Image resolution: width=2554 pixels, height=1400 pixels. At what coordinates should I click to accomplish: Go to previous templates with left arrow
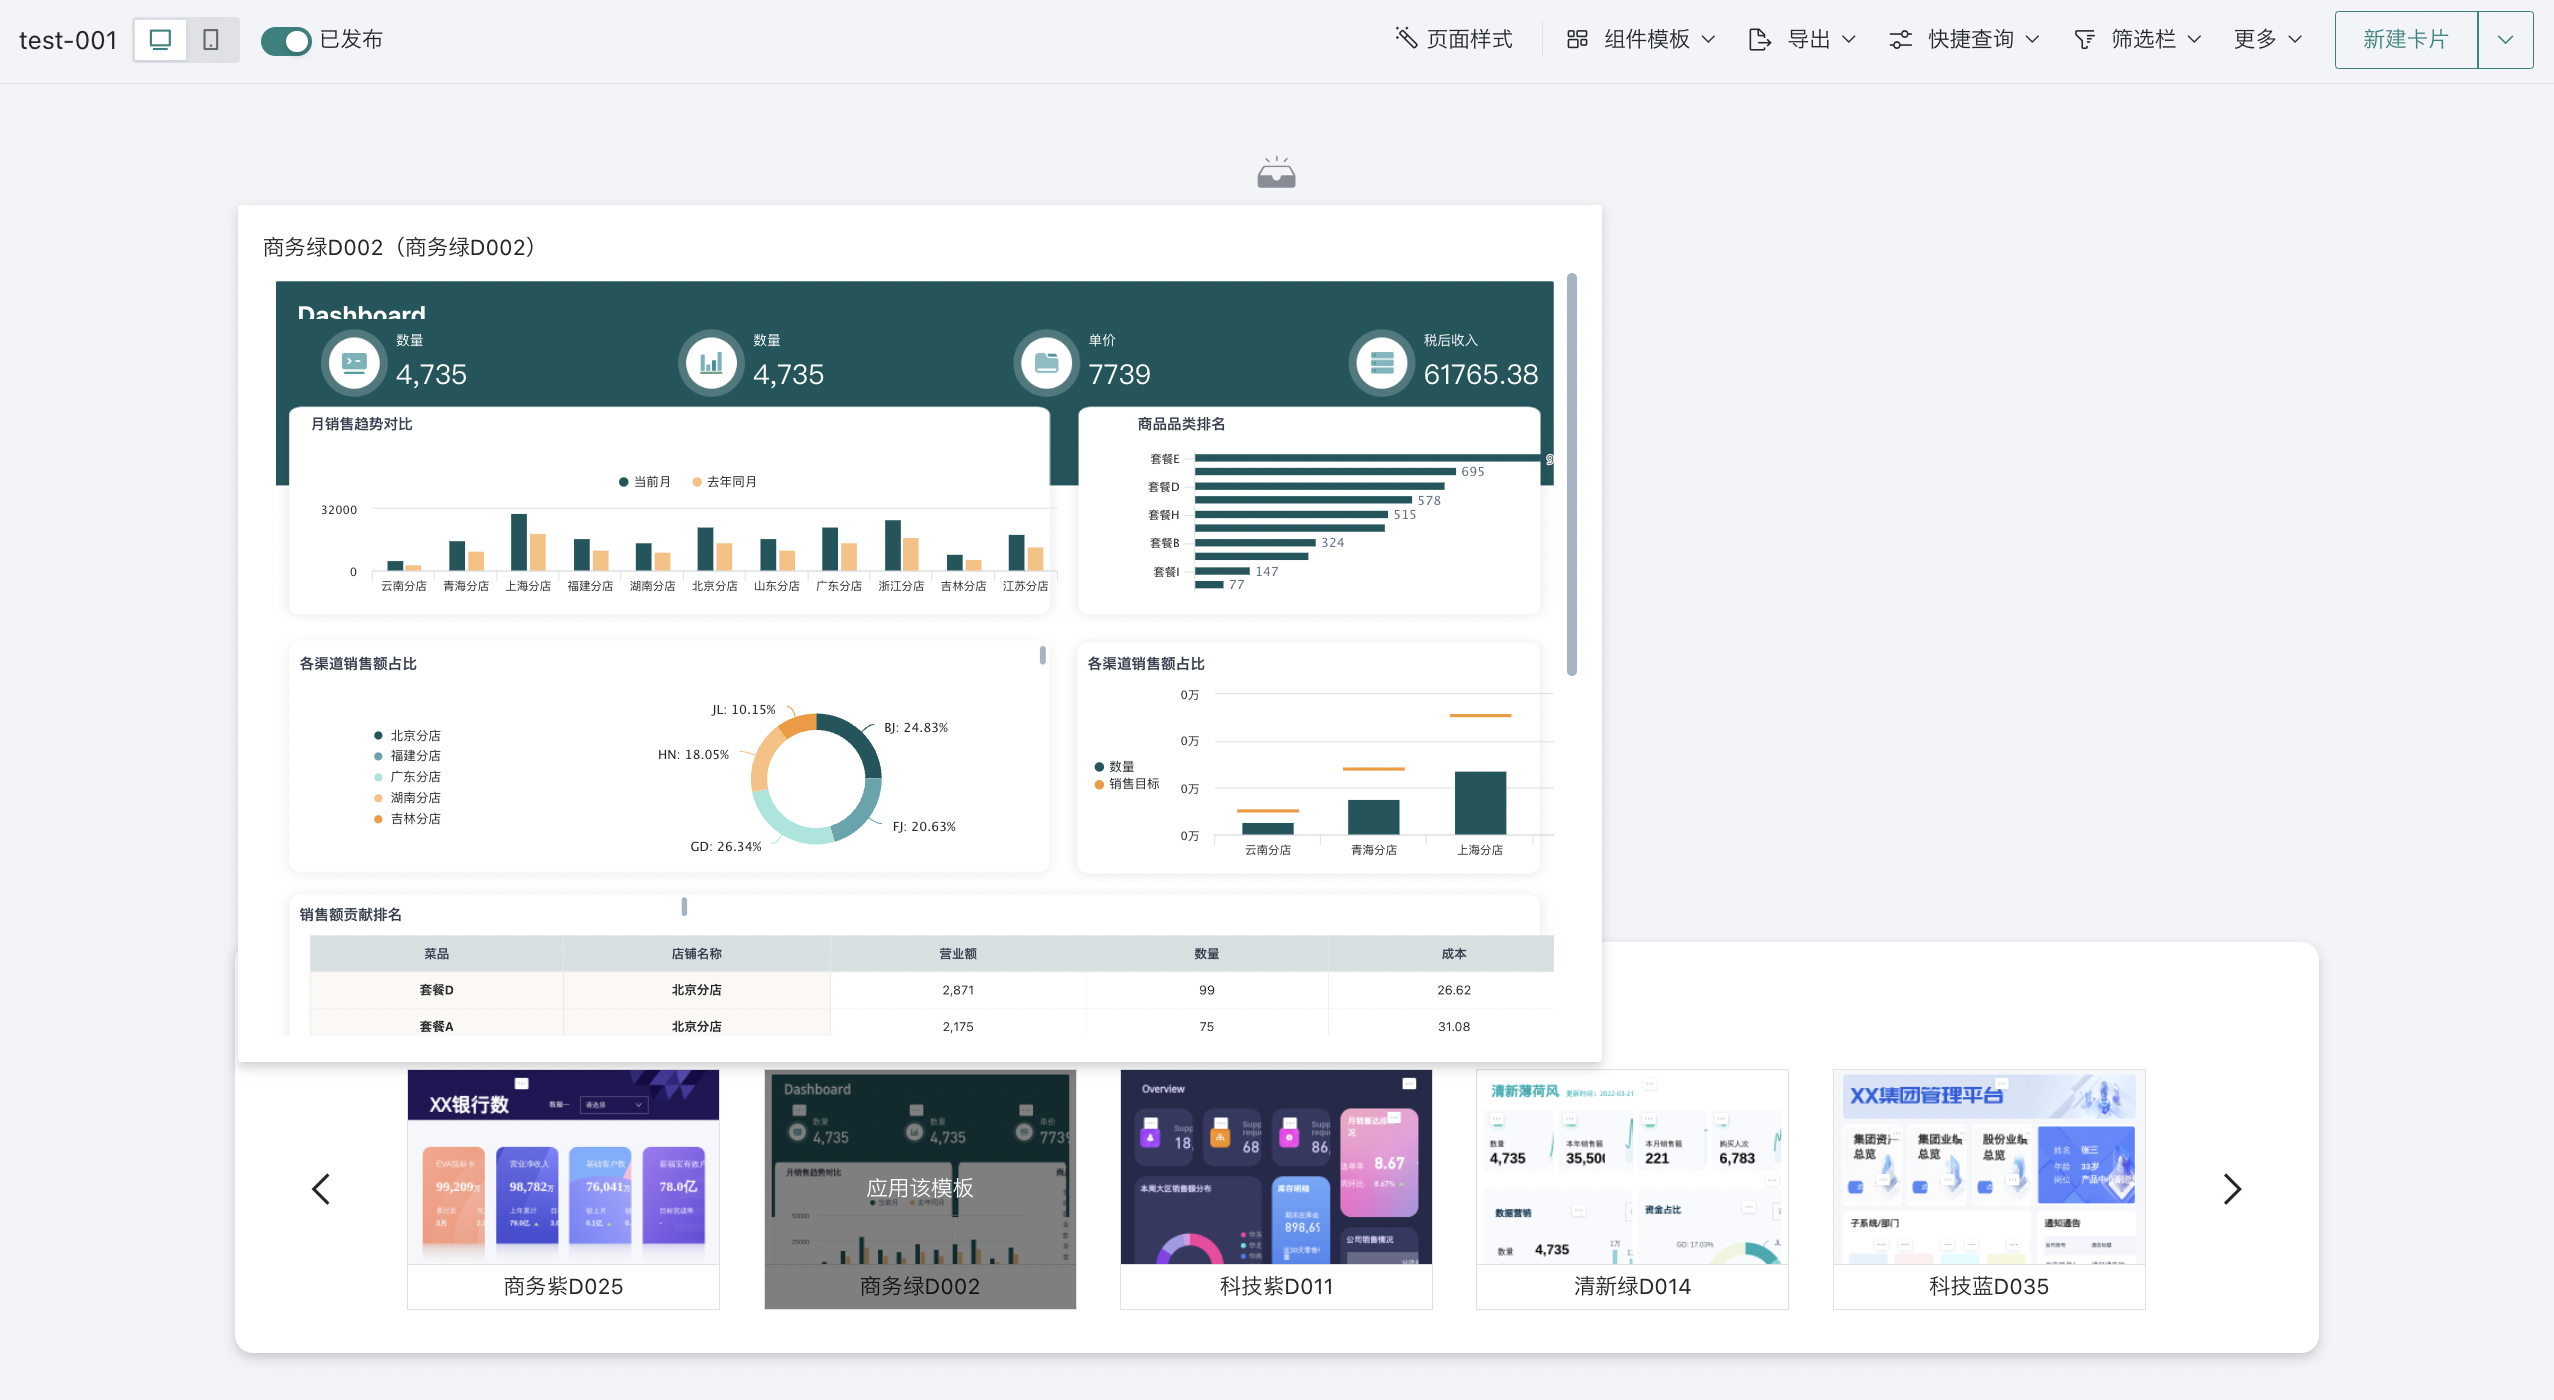[321, 1189]
